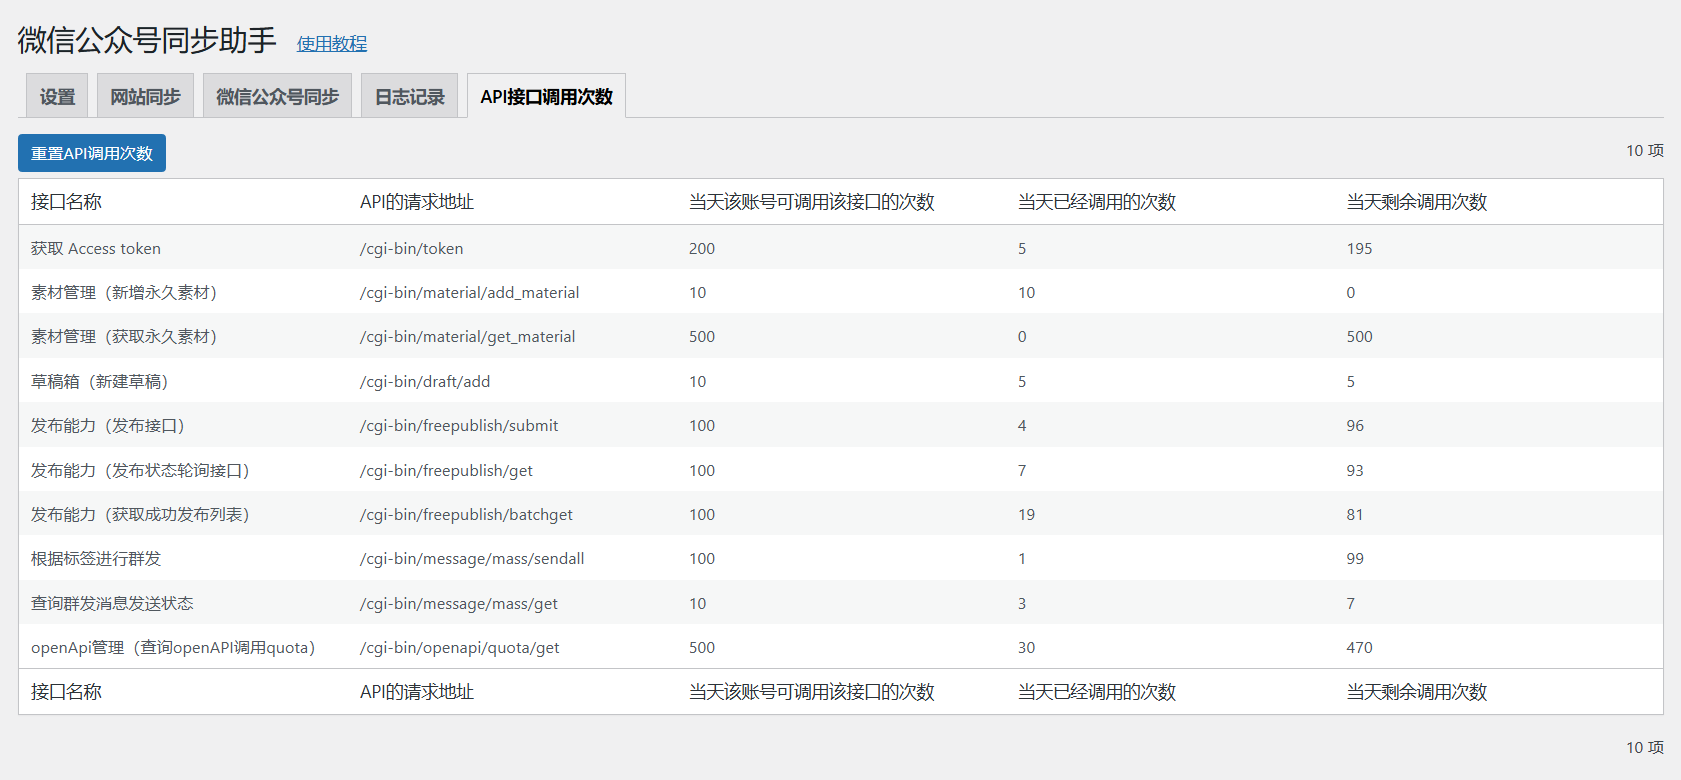
Task: Click the top 10 项 item count
Action: pos(1644,150)
